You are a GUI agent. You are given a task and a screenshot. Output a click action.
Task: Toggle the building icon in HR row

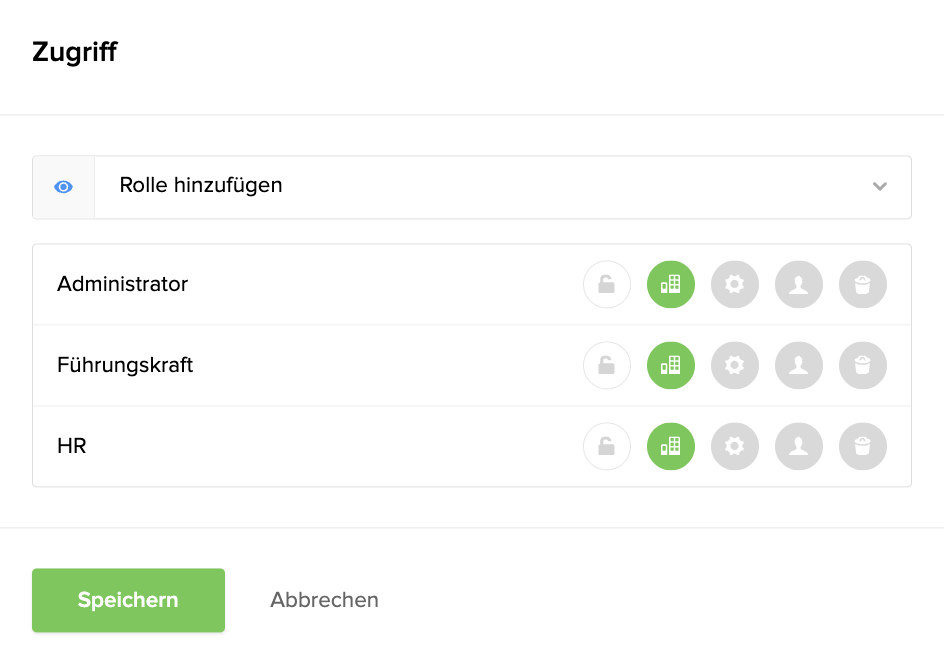click(x=671, y=446)
